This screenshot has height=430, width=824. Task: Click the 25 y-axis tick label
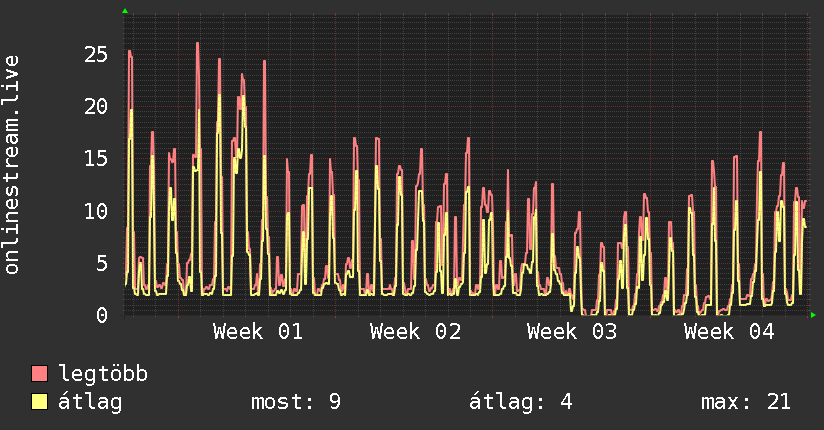(96, 54)
